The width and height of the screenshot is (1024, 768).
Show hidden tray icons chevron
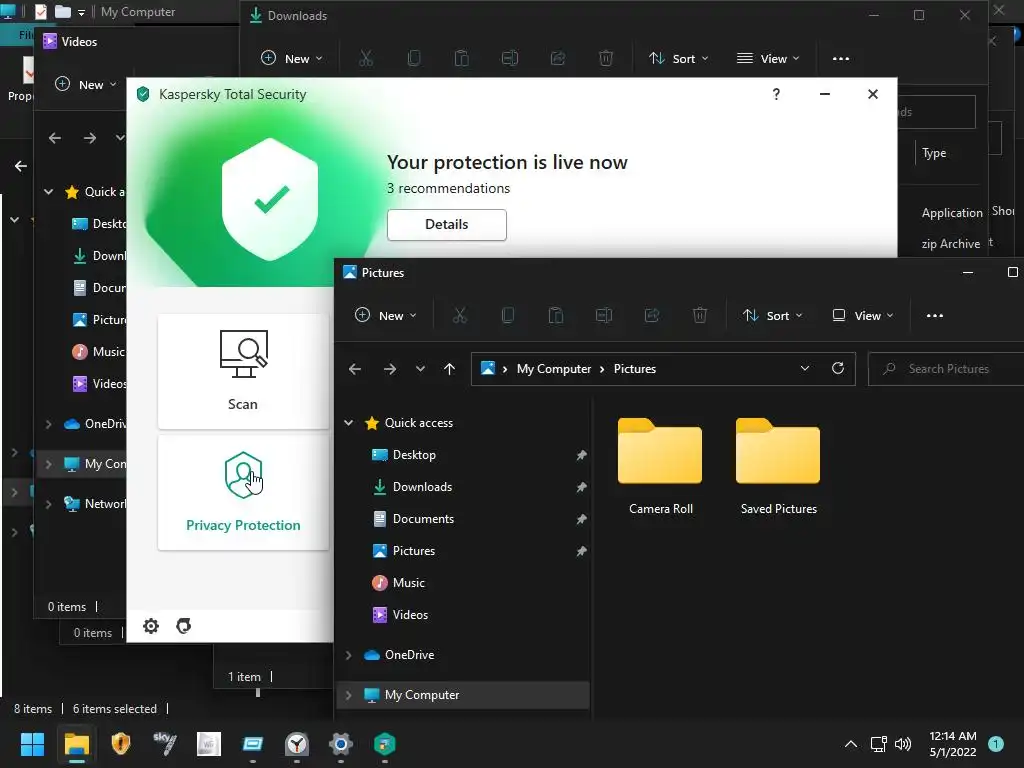tap(850, 744)
